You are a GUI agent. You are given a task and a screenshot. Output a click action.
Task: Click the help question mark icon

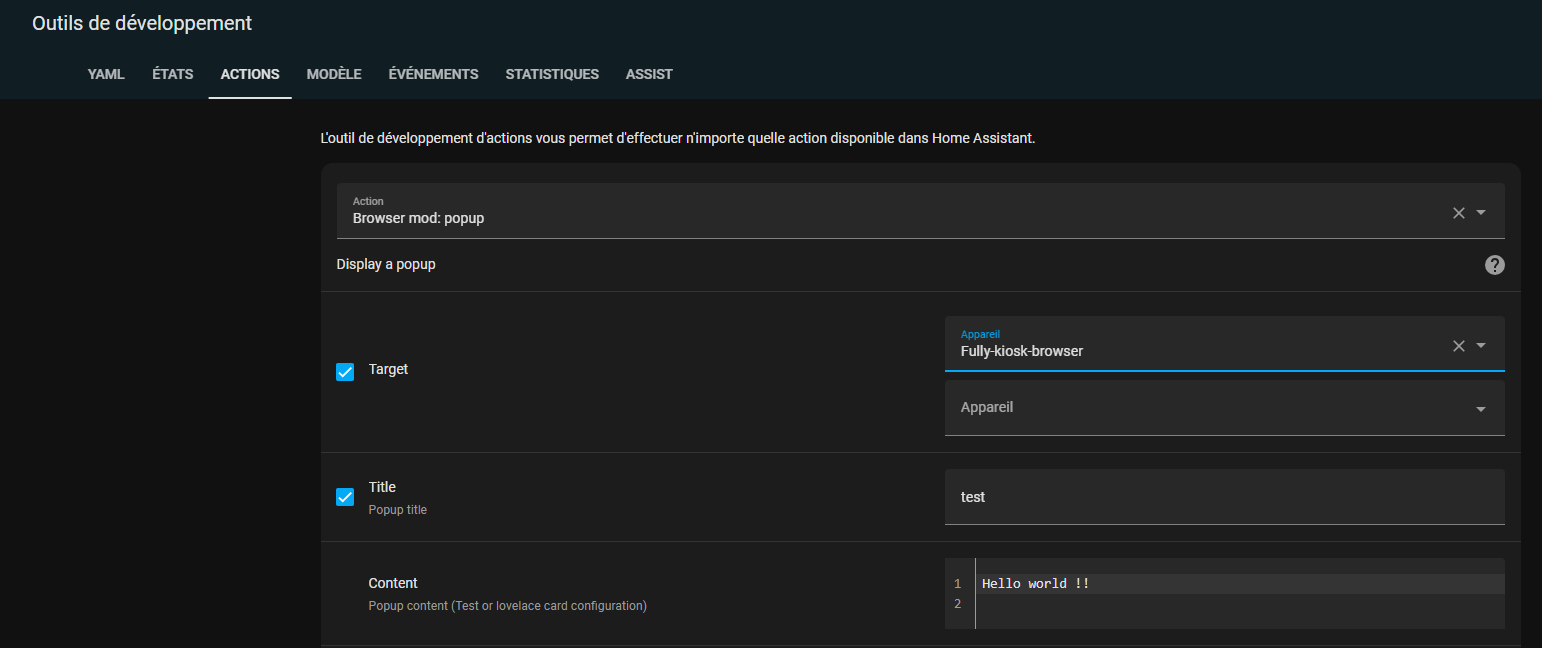pos(1494,265)
